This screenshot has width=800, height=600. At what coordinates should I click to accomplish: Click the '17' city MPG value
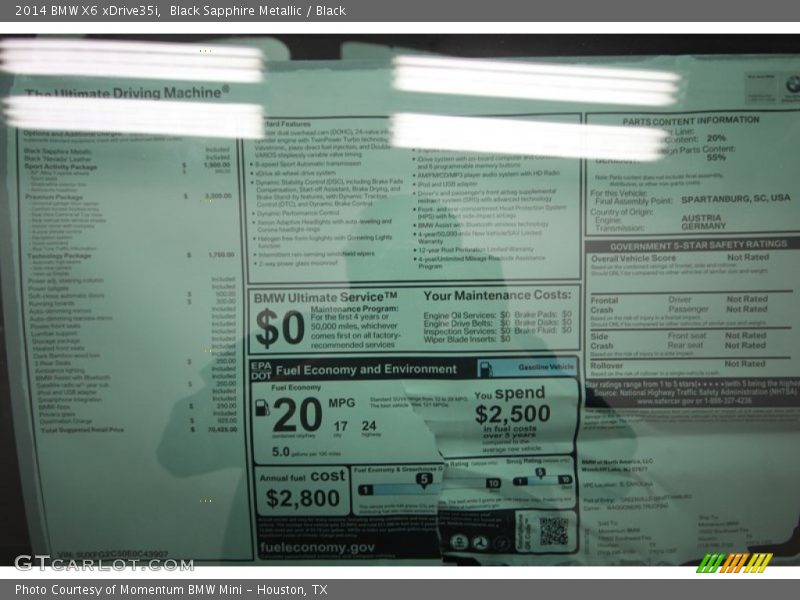(x=340, y=426)
